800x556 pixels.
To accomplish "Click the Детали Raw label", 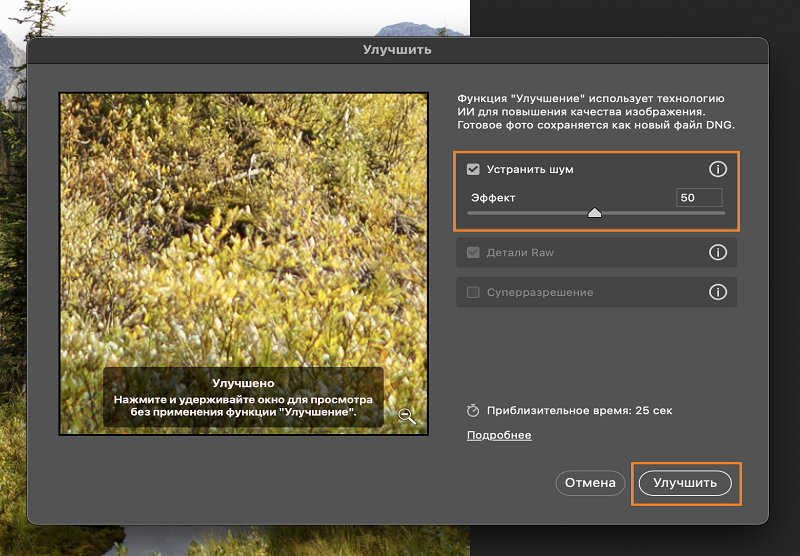I will coord(520,252).
